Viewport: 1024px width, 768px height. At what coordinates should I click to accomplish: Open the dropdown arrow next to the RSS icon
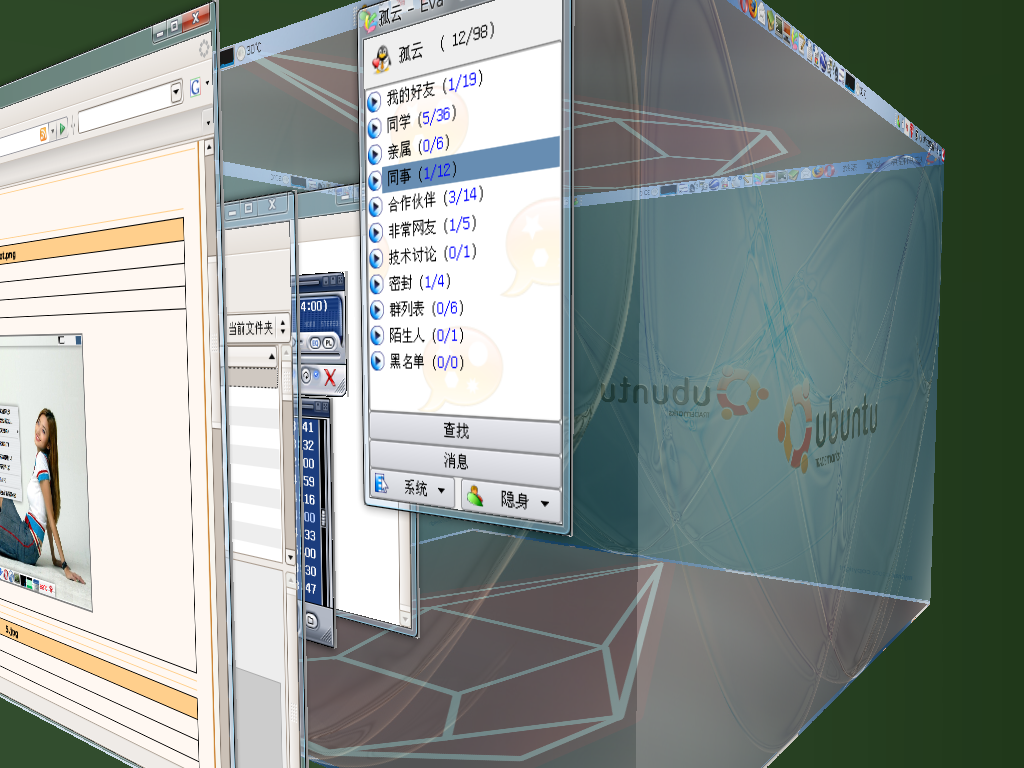click(x=52, y=131)
